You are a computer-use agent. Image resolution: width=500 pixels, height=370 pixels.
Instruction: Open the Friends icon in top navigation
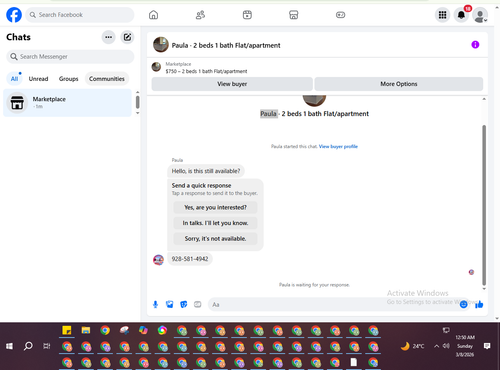[x=200, y=15]
